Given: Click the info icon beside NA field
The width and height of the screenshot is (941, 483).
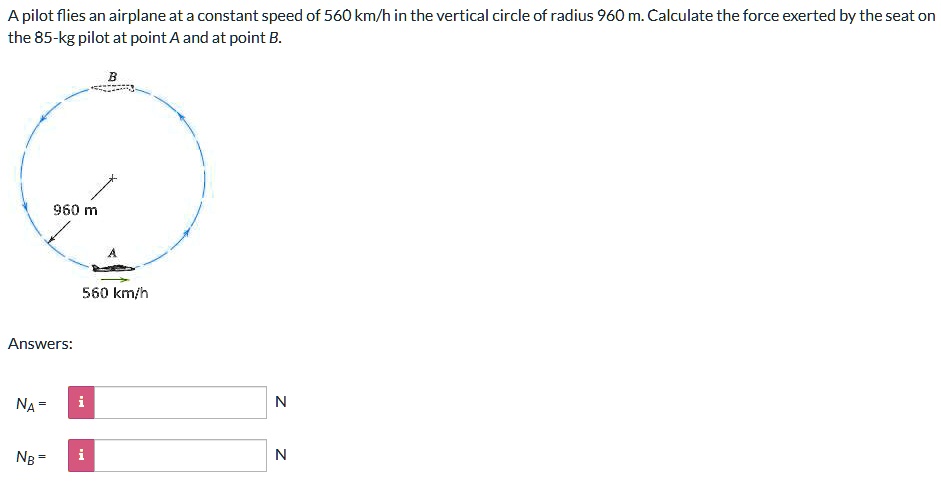Looking at the screenshot, I should 83,403.
